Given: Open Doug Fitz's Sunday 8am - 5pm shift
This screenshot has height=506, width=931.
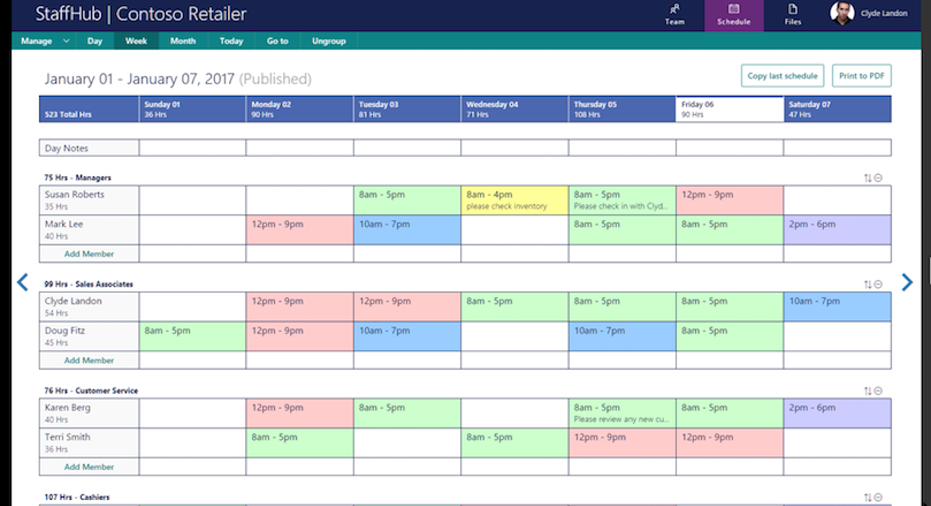Looking at the screenshot, I should (192, 336).
